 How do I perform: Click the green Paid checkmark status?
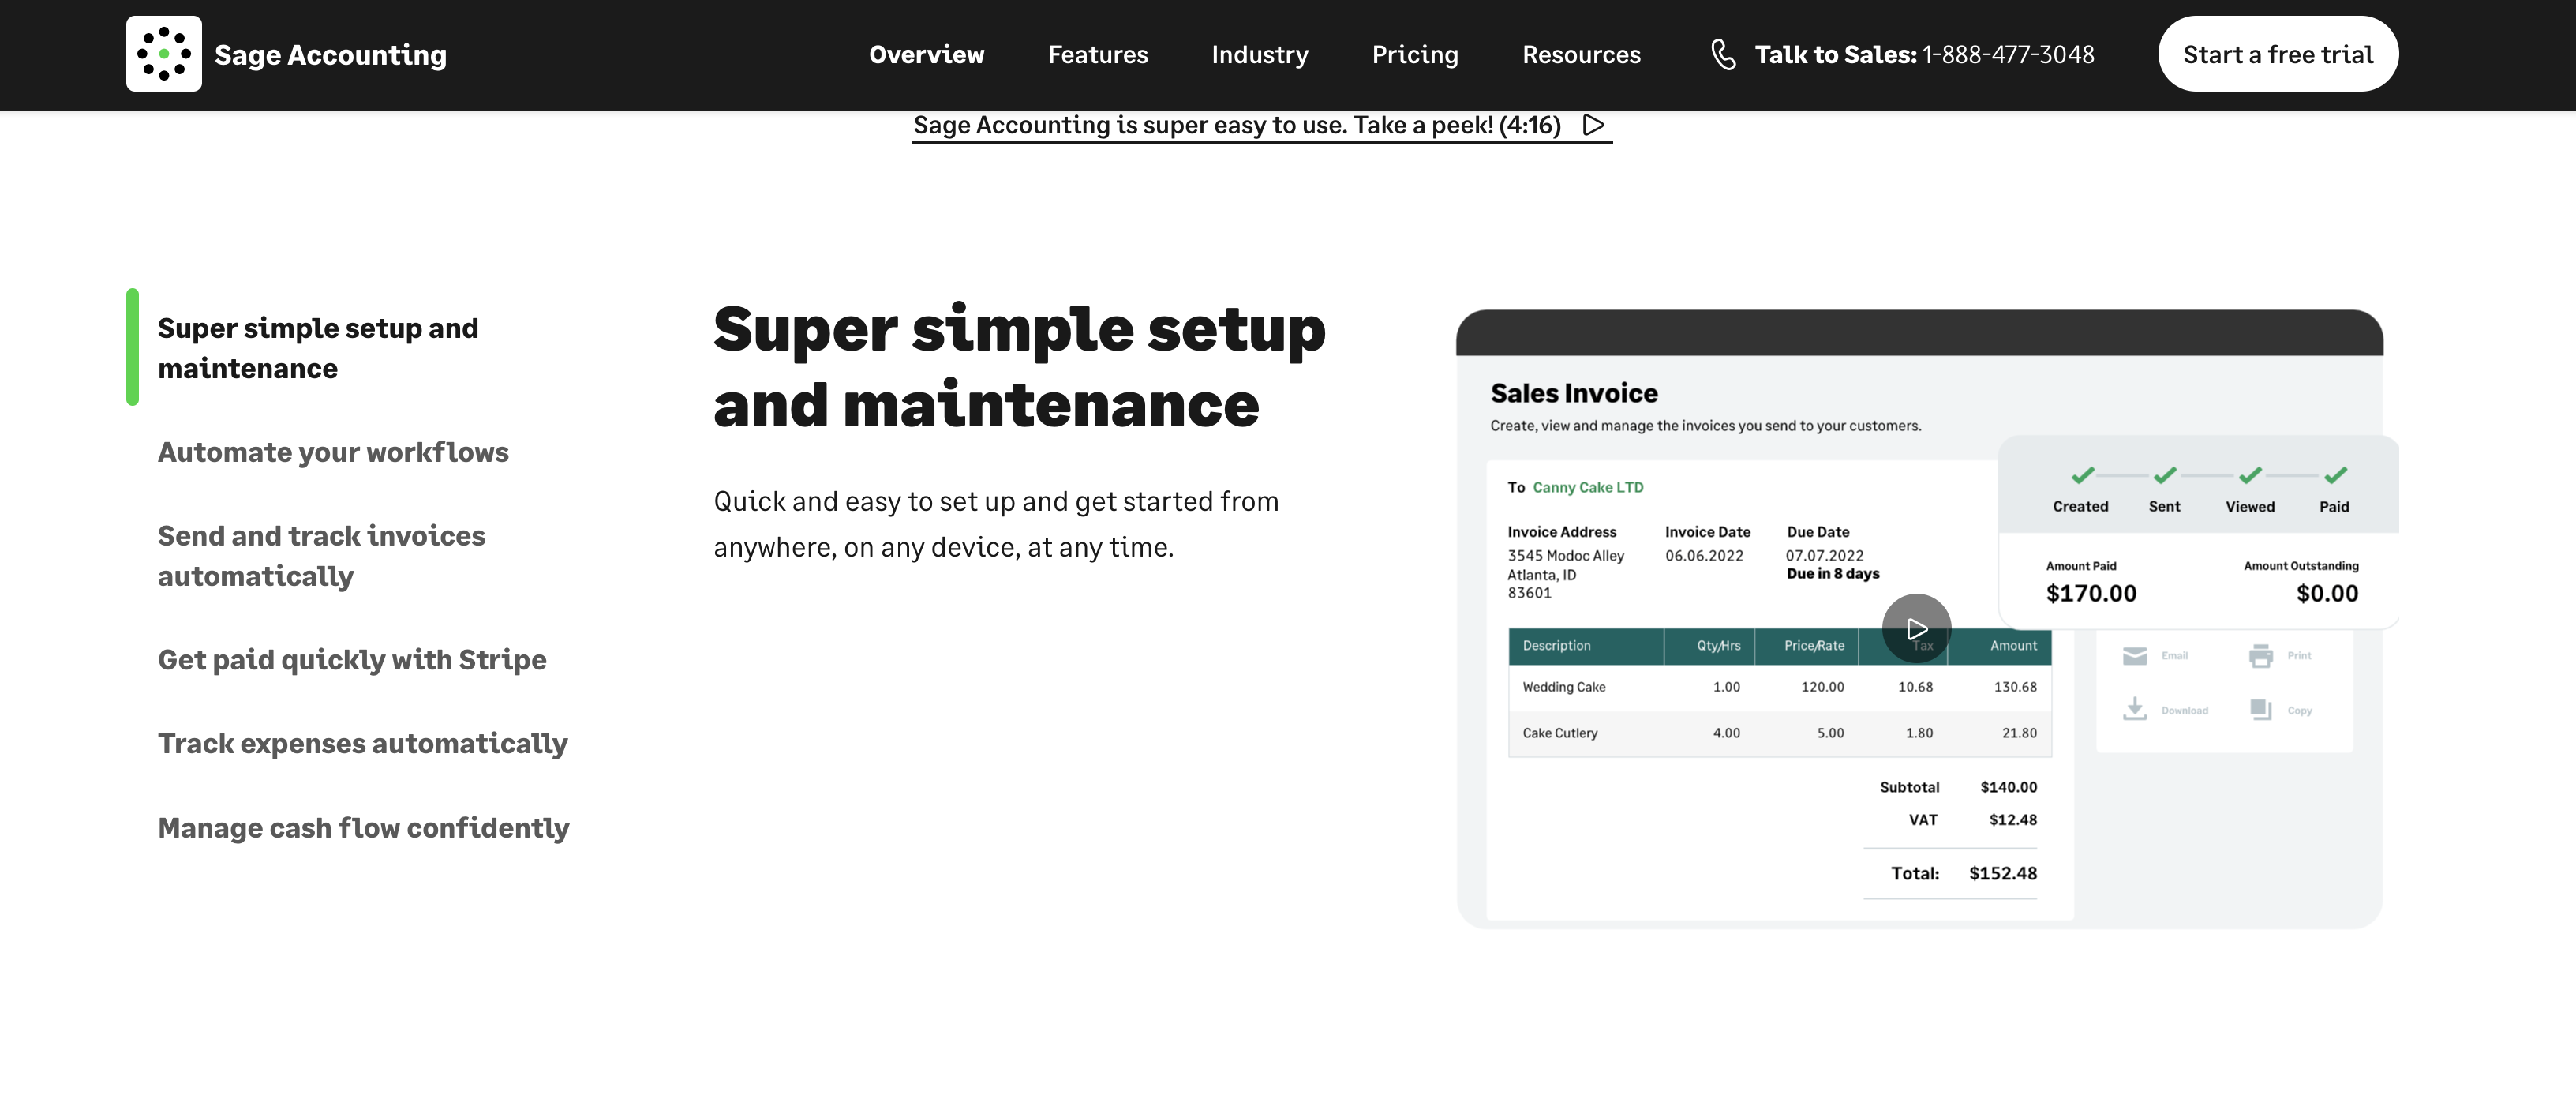coord(2335,476)
